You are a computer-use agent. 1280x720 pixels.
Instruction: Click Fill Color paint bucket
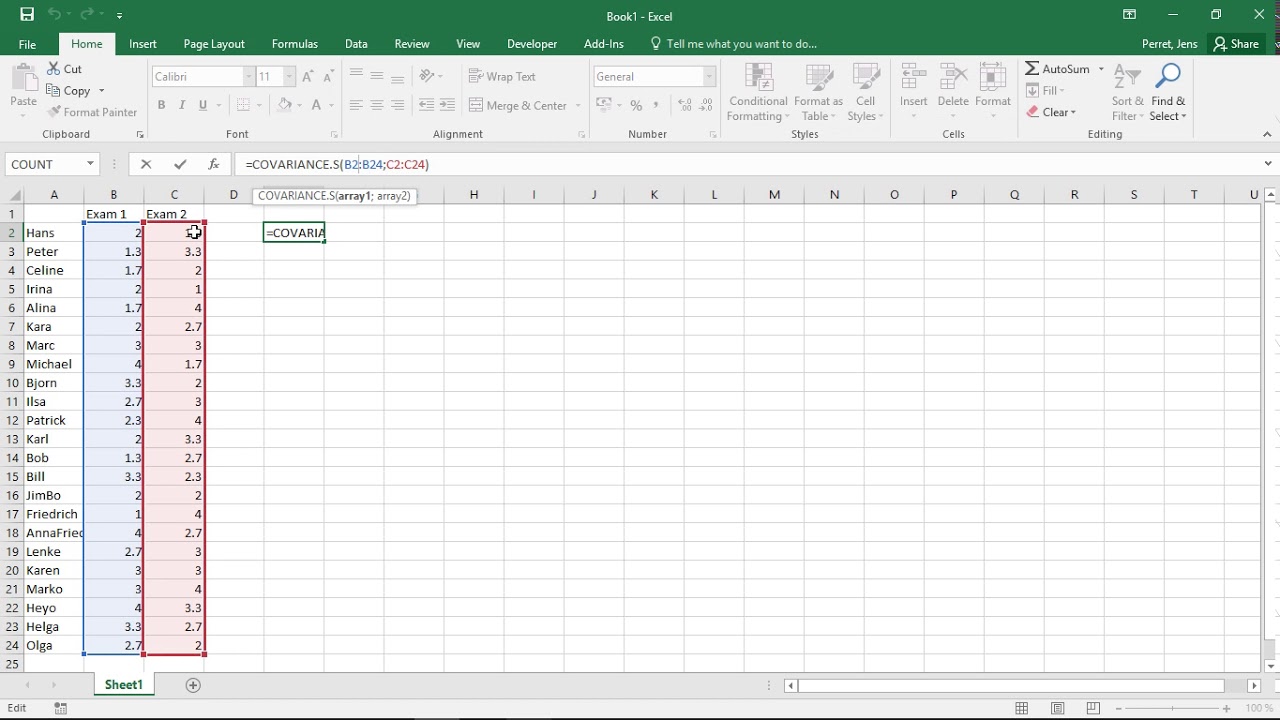pos(284,105)
